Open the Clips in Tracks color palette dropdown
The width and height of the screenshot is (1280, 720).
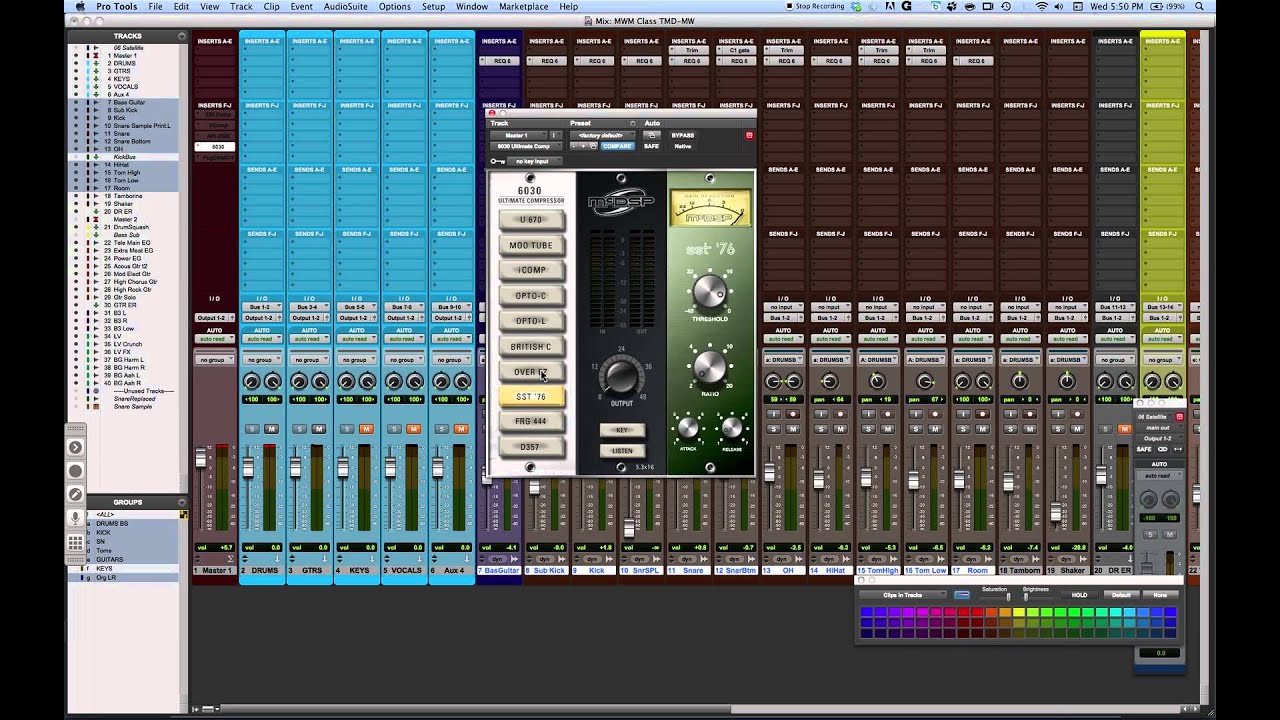(902, 595)
